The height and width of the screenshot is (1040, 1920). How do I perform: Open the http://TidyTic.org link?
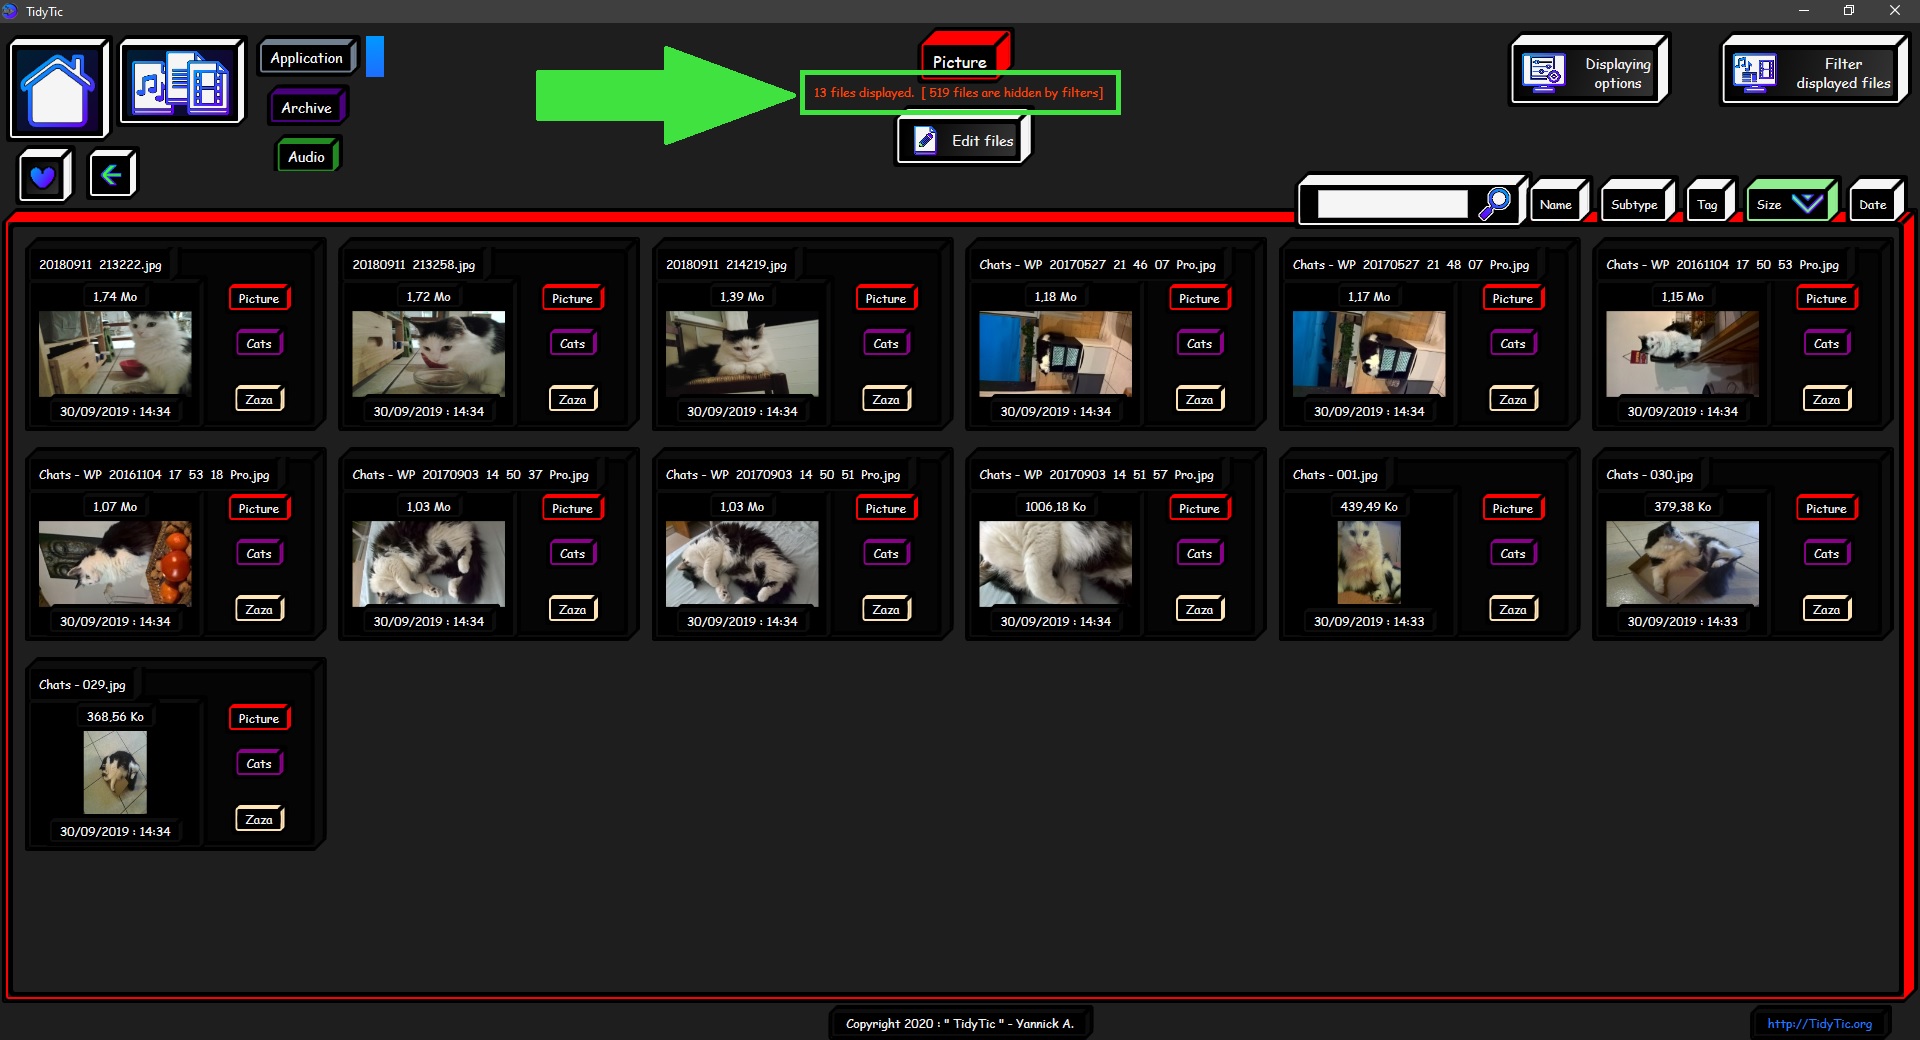click(x=1819, y=1023)
